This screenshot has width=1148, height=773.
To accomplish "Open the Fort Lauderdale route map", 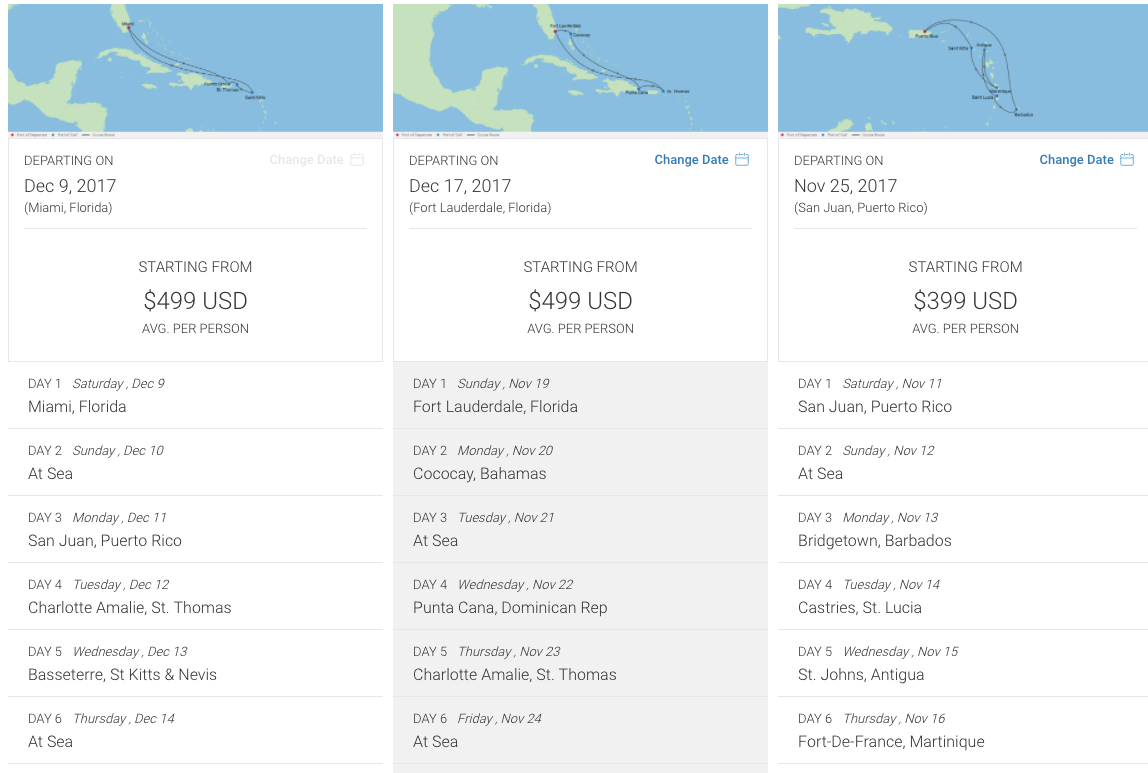I will point(580,67).
